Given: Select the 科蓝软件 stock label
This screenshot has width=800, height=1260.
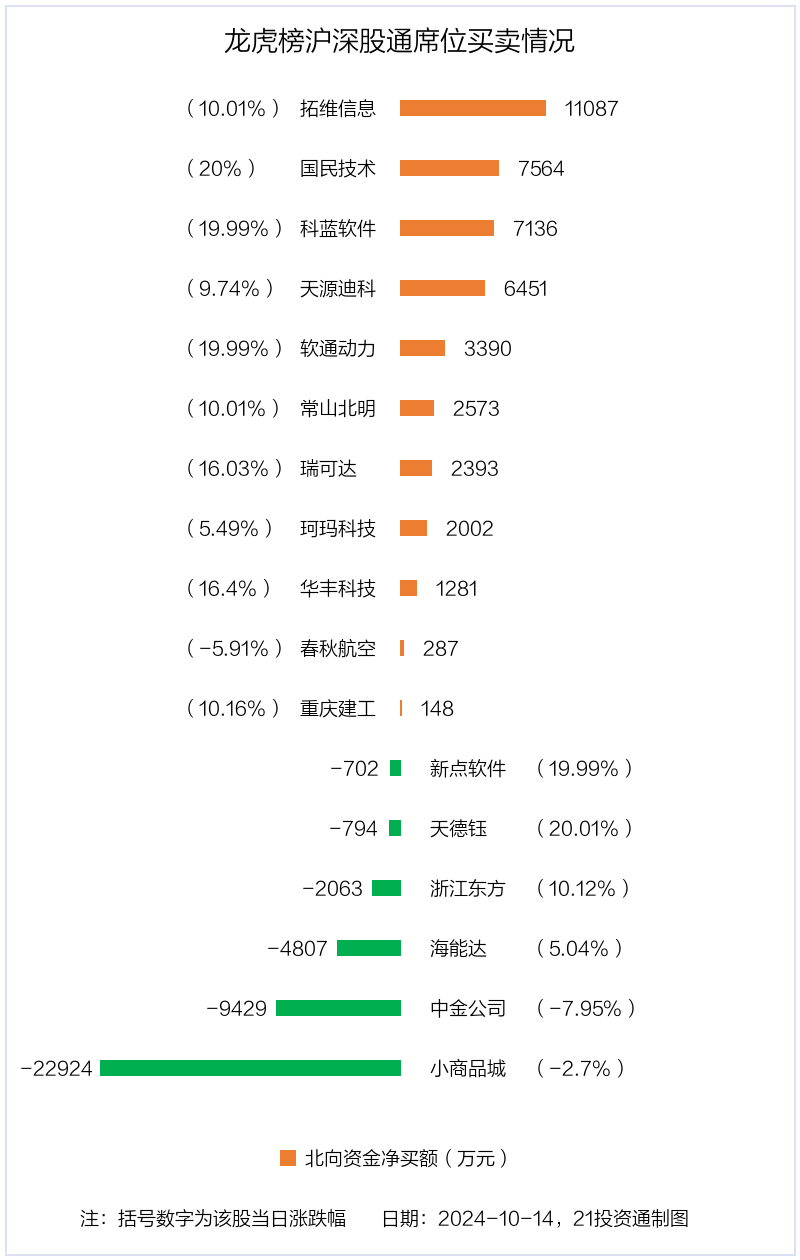Looking at the screenshot, I should click(x=338, y=228).
